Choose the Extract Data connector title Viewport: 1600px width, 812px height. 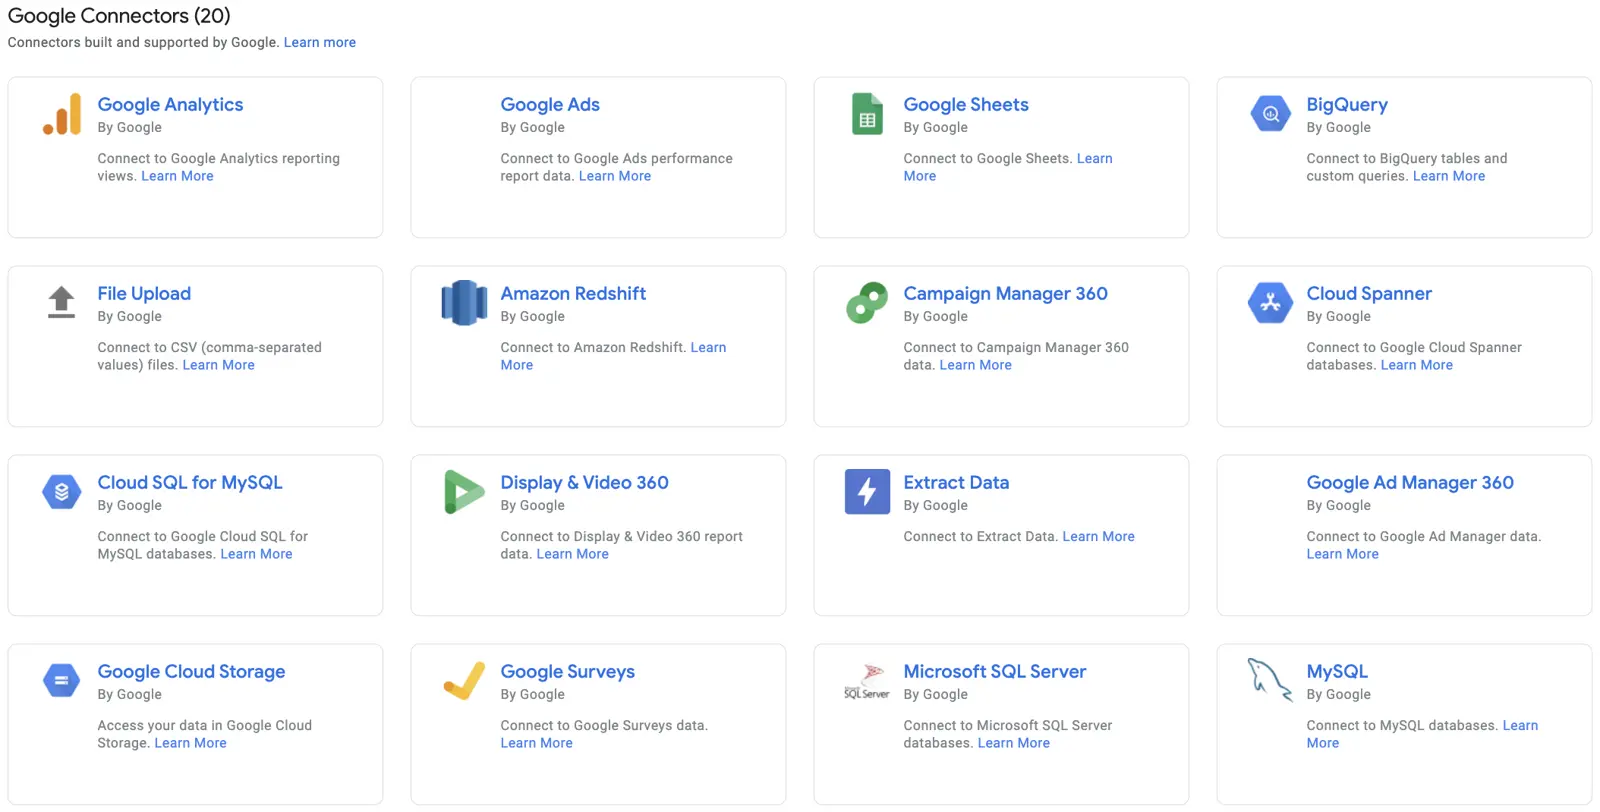point(956,483)
